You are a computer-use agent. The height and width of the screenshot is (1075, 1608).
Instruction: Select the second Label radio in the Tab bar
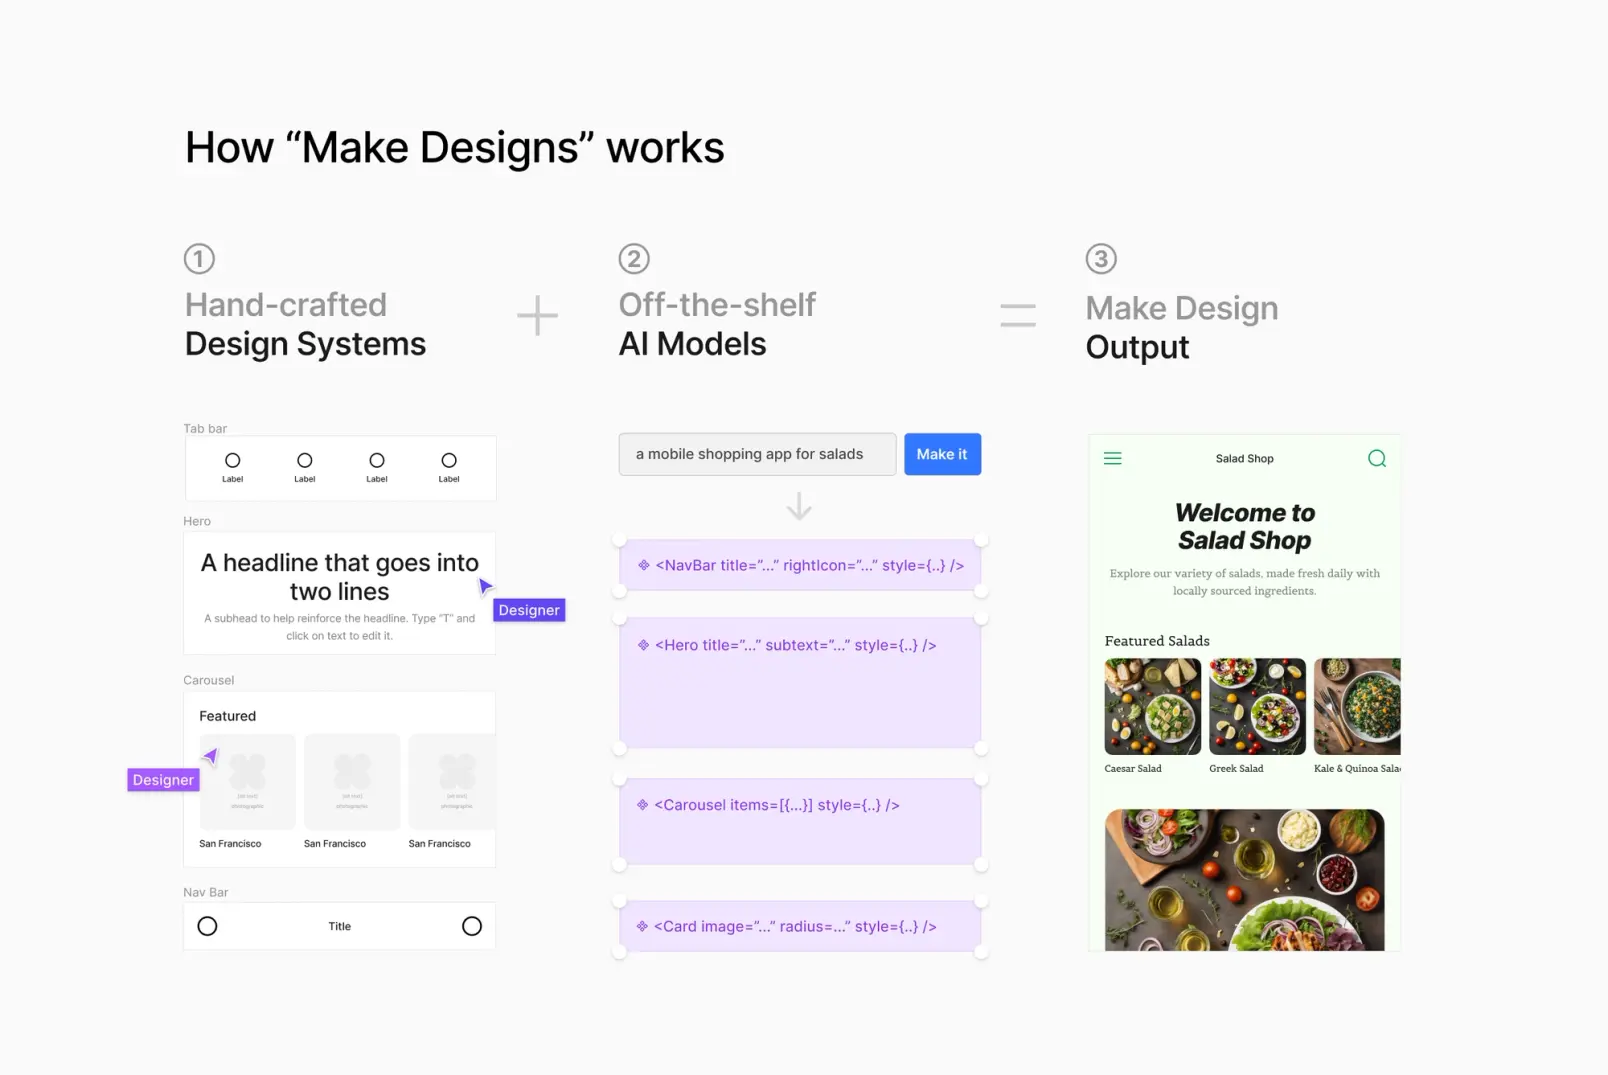click(304, 461)
